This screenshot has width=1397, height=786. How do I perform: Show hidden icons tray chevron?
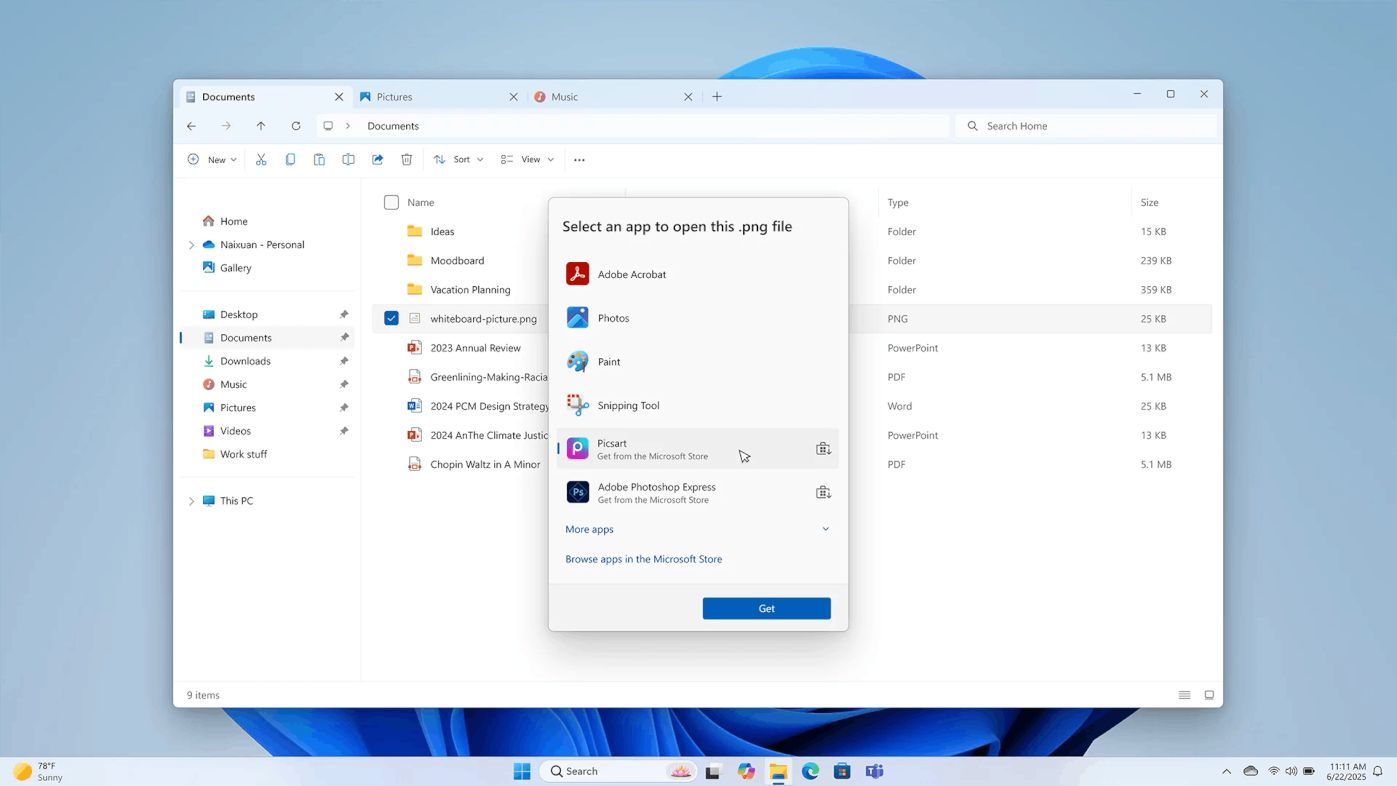1227,771
